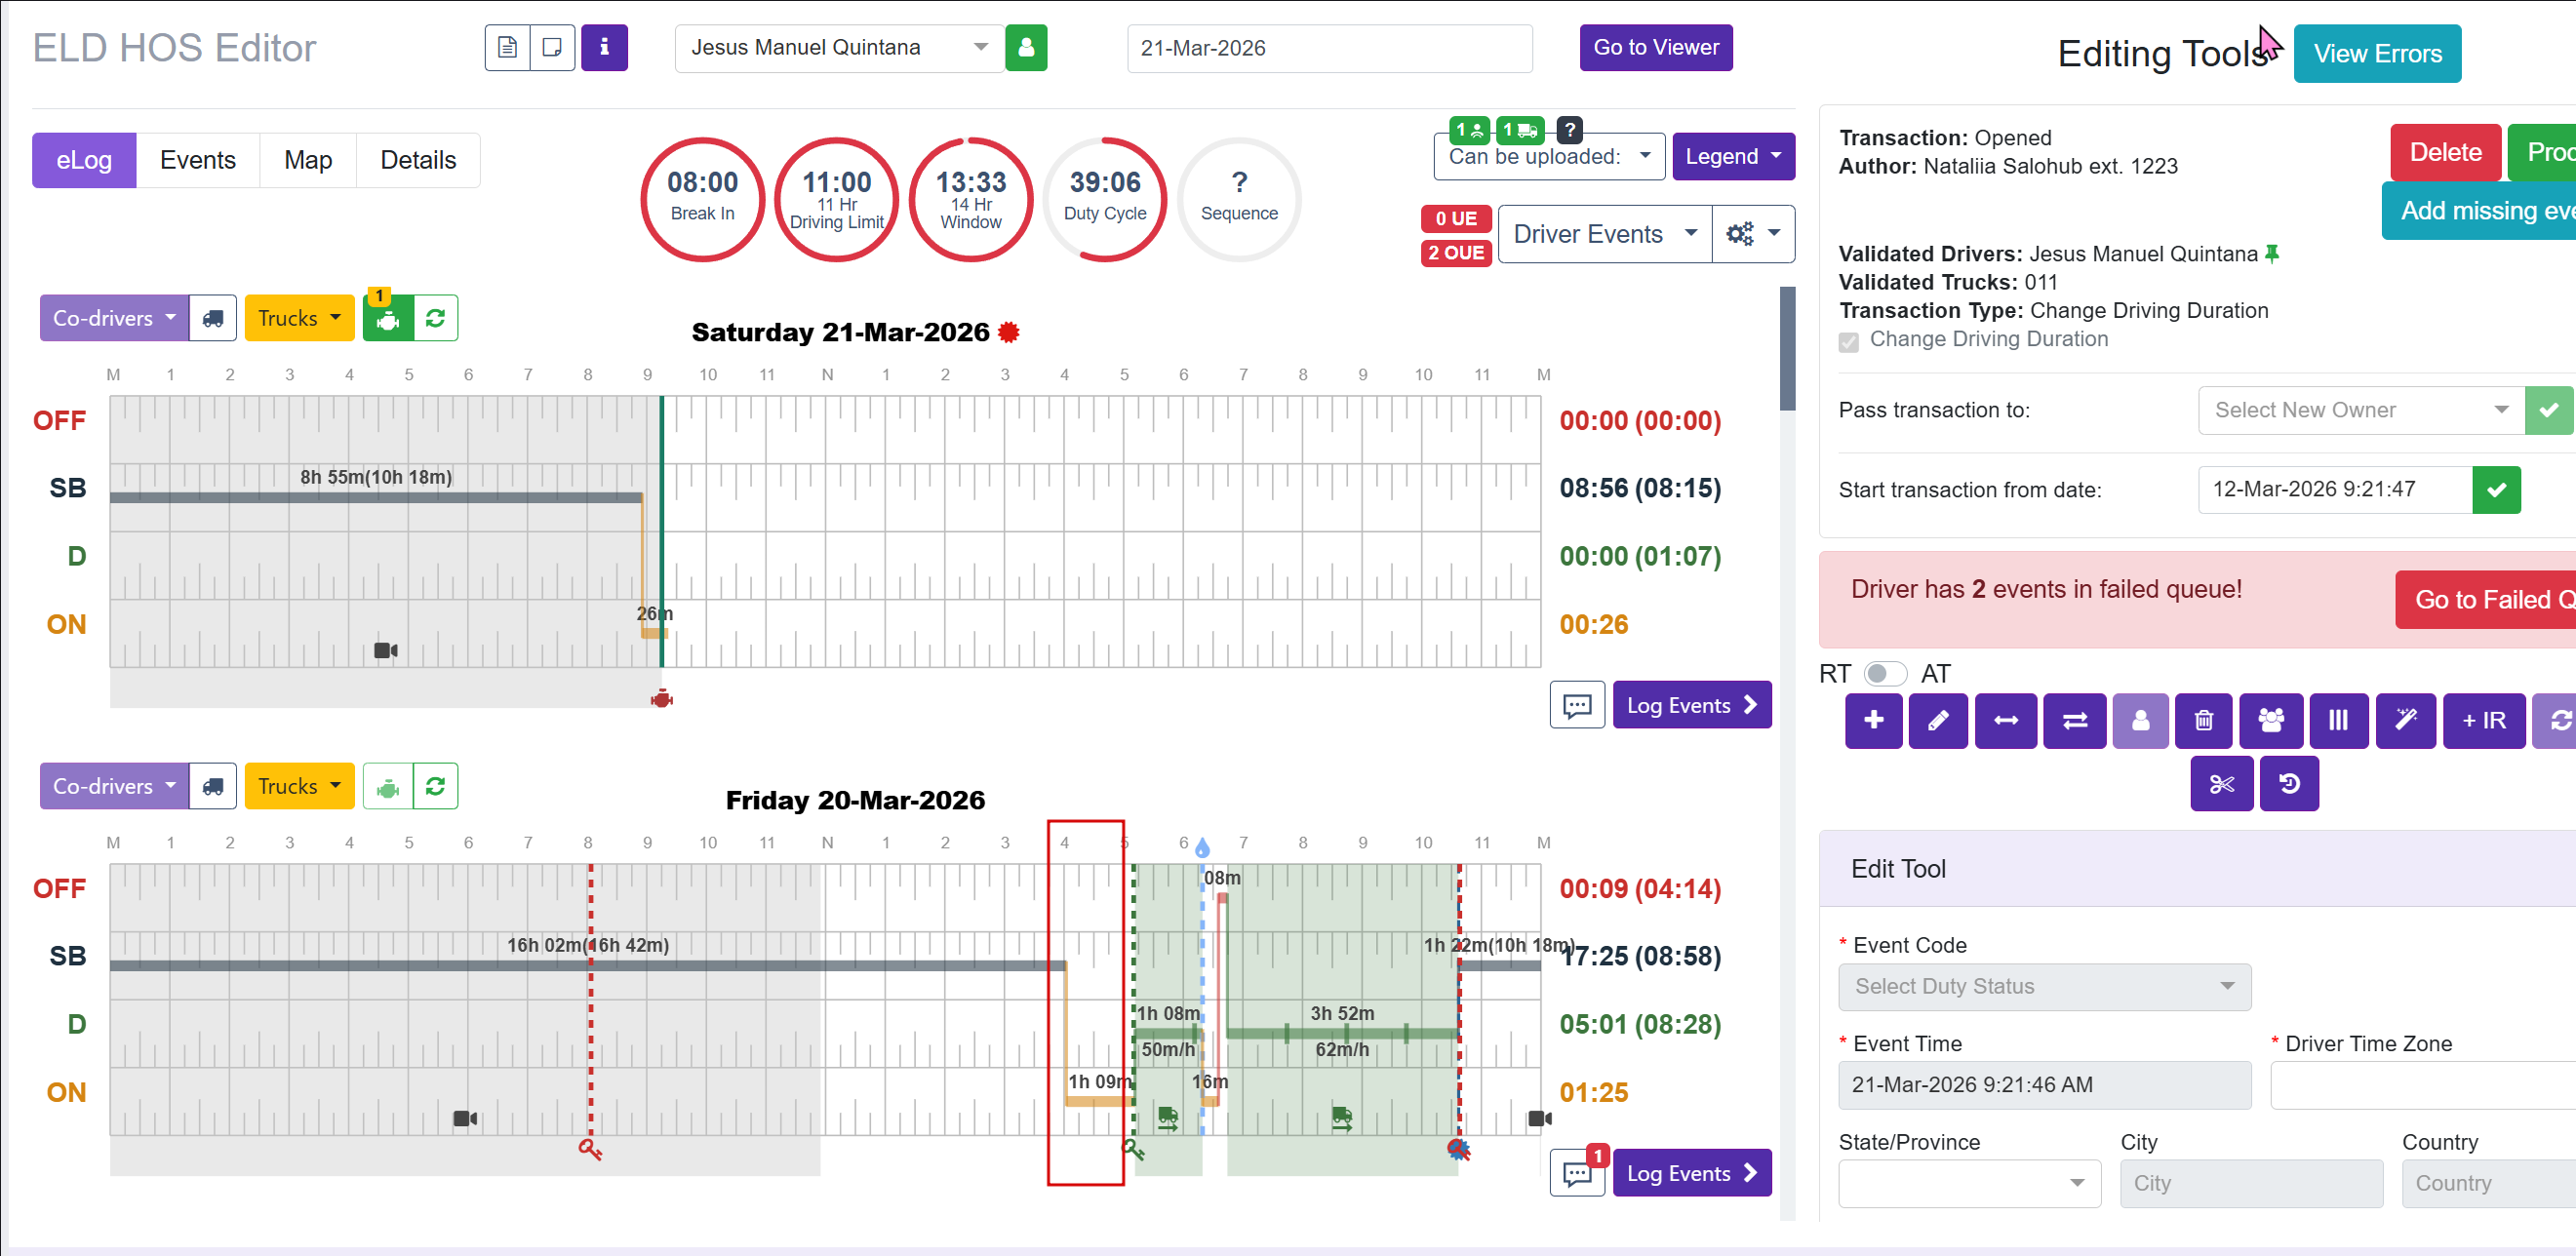Click the log vertical scrollbar handle
Screen dimensions: 2576x1256
pyautogui.click(x=1787, y=350)
